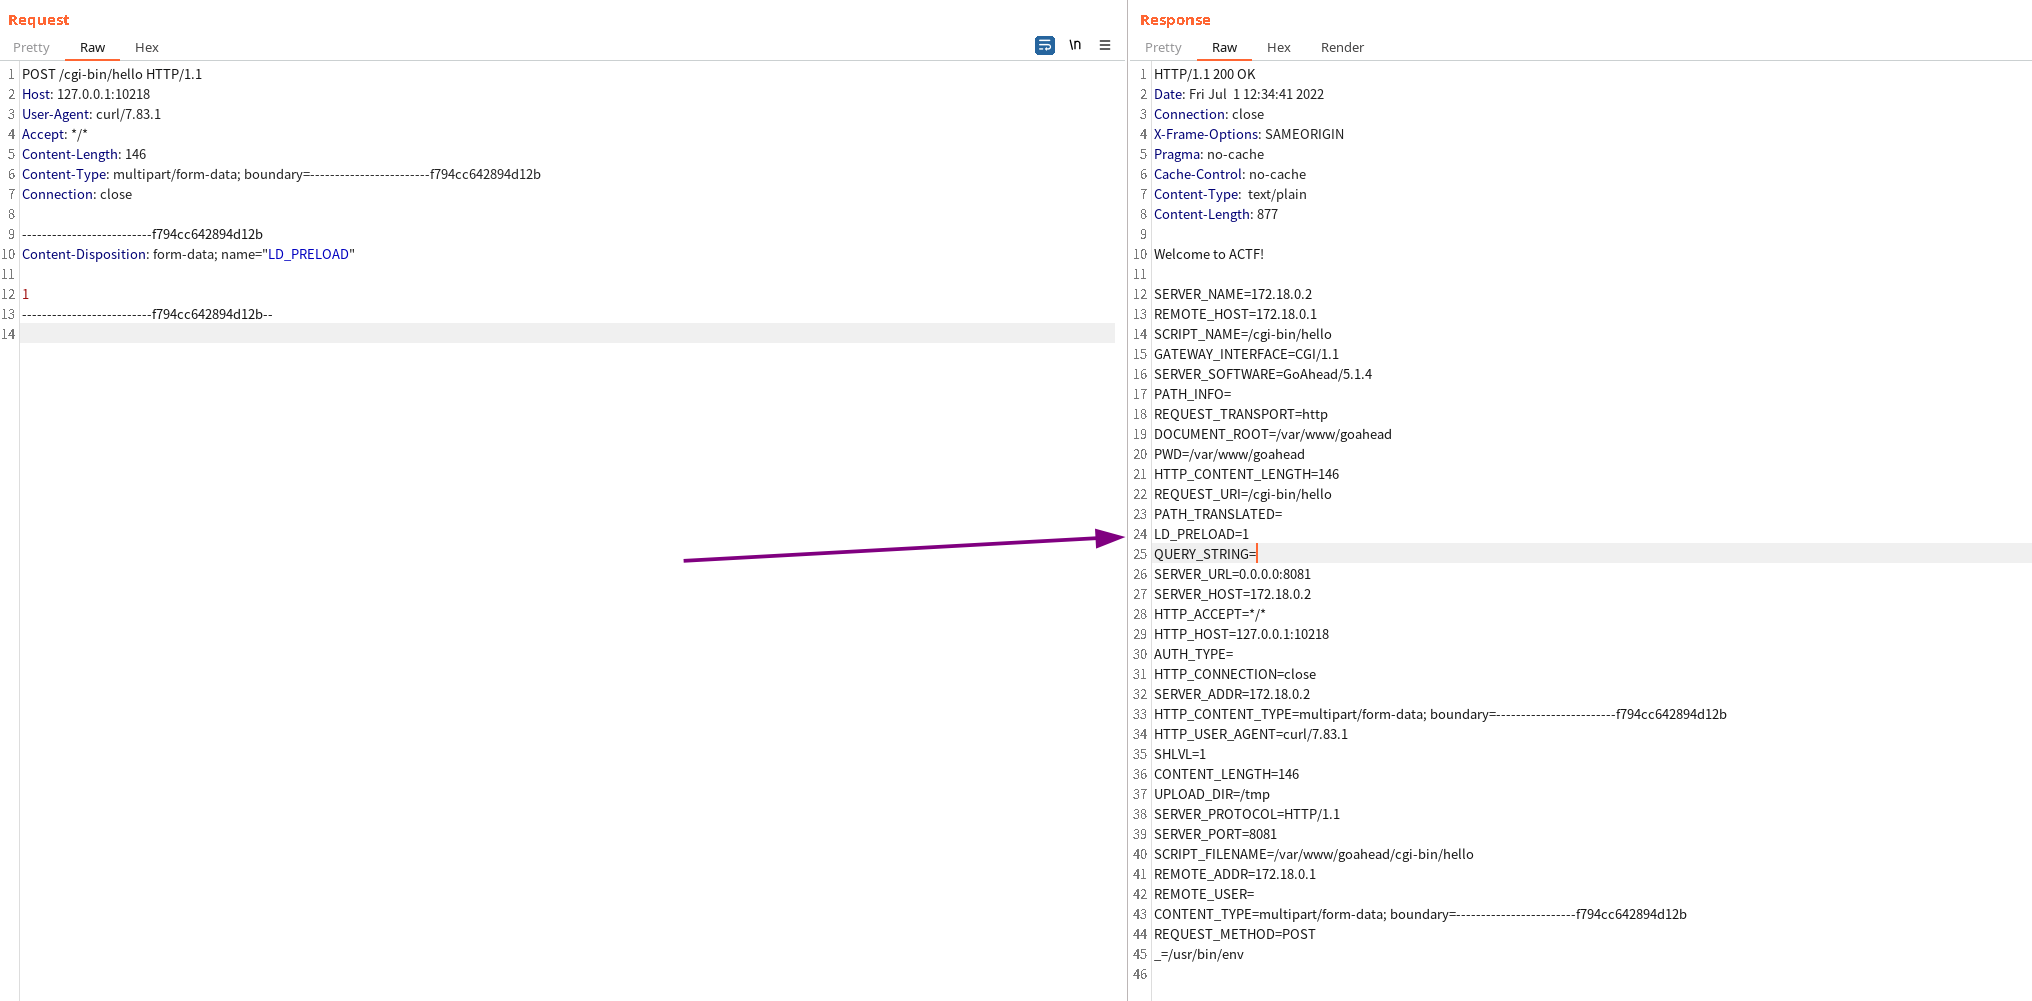The image size is (2032, 1001).
Task: Select the Response Raw tab
Action: [1224, 47]
